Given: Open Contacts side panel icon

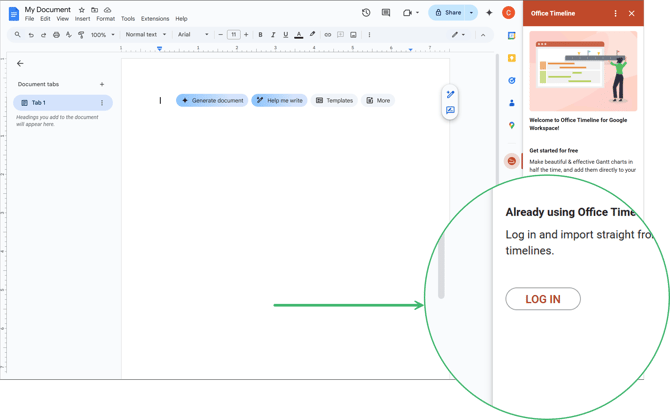Looking at the screenshot, I should [x=511, y=103].
